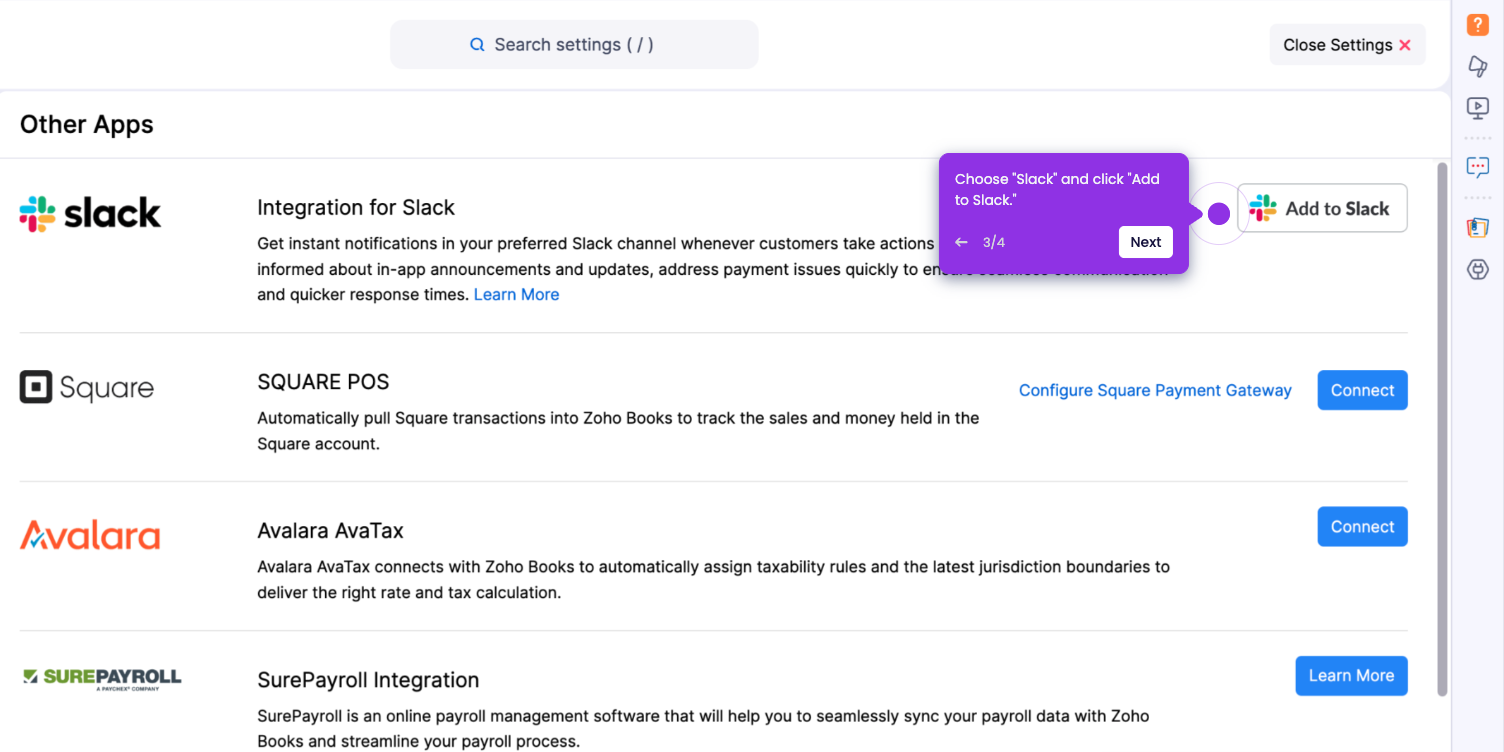
Task: Click the Slack logo
Action: [90, 213]
